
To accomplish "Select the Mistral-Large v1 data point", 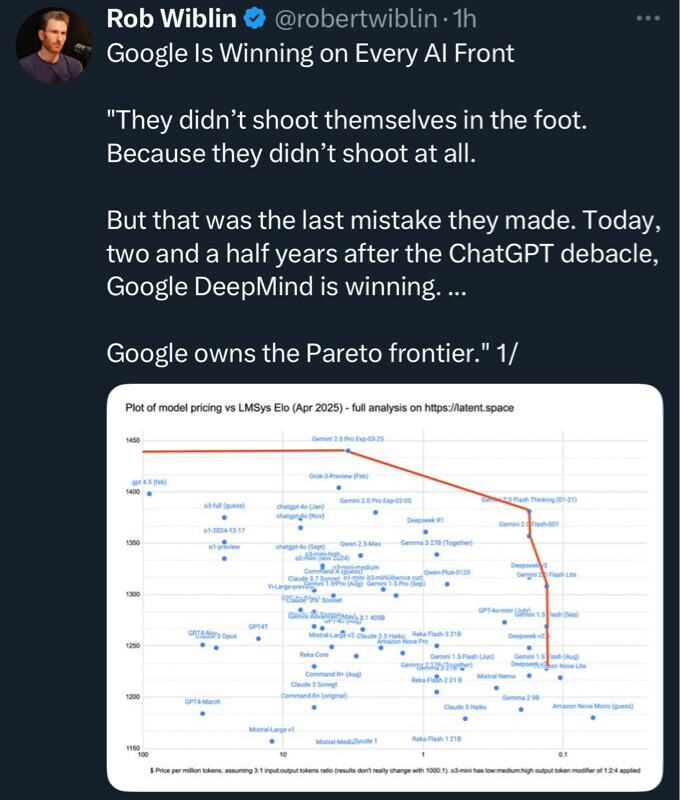I will [271, 741].
